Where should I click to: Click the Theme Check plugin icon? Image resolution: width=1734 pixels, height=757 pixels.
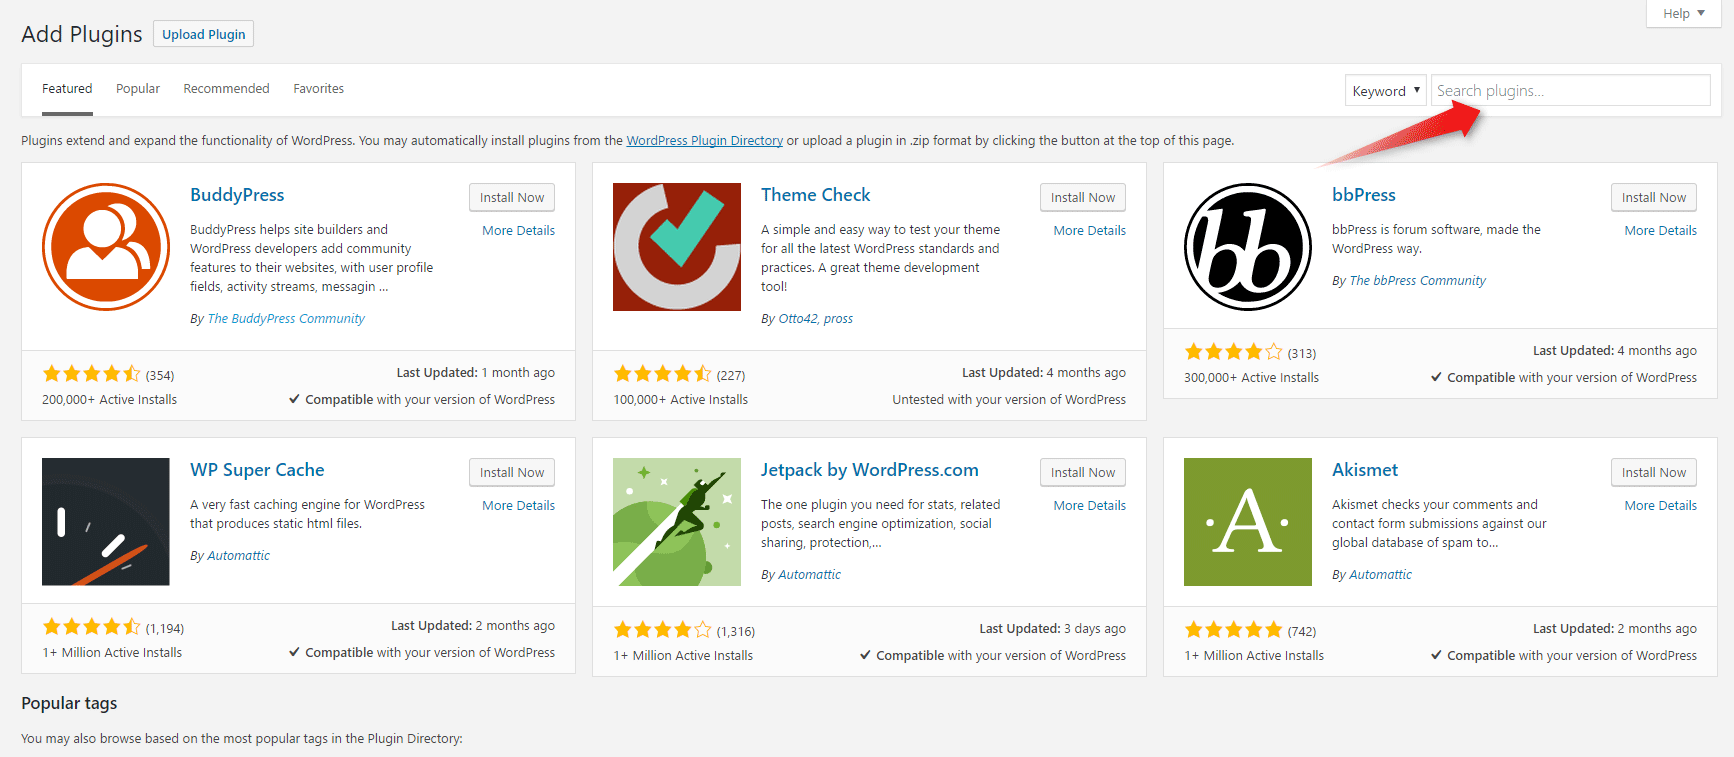(x=677, y=247)
